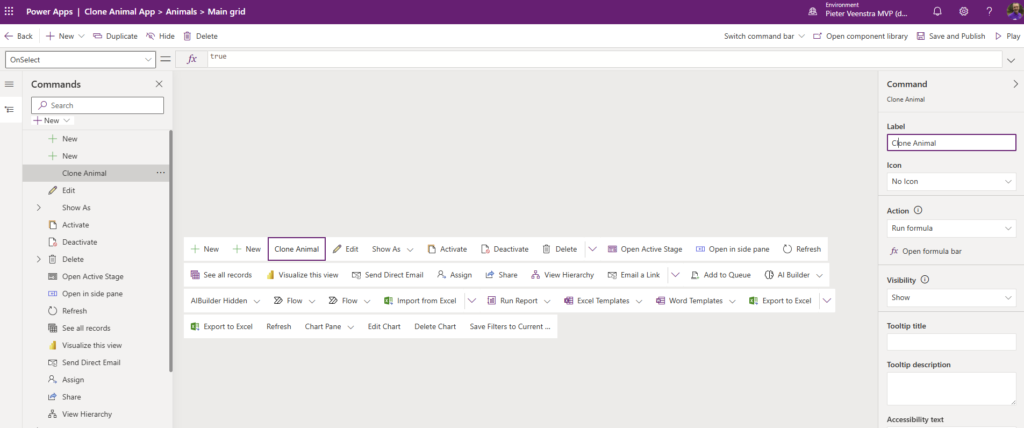
Task: Click the hamburger menu in left rail
Action: coord(9,84)
